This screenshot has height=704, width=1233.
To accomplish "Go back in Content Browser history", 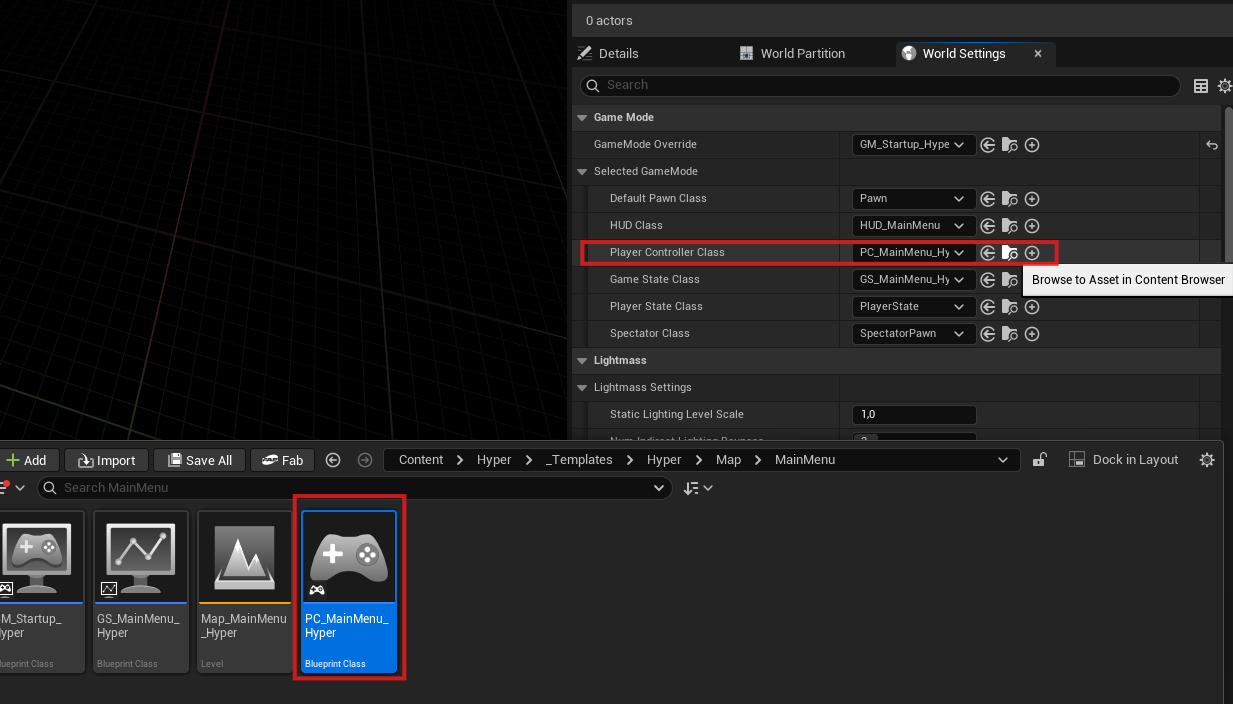I will [334, 460].
